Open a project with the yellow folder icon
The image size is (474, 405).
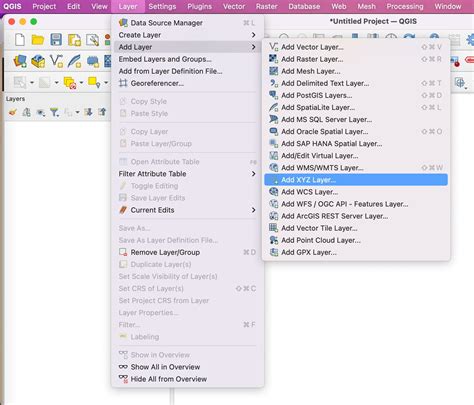[38, 40]
